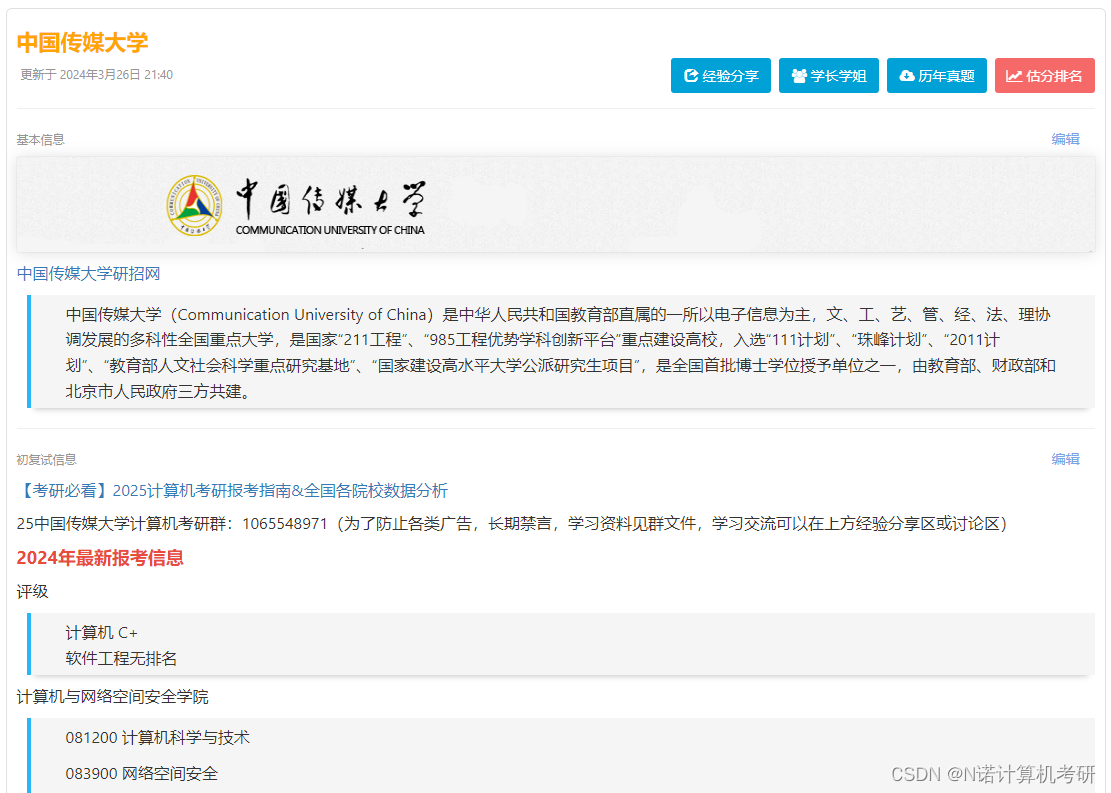Click the 评级 label
The height and width of the screenshot is (793, 1111).
pyautogui.click(x=33, y=592)
